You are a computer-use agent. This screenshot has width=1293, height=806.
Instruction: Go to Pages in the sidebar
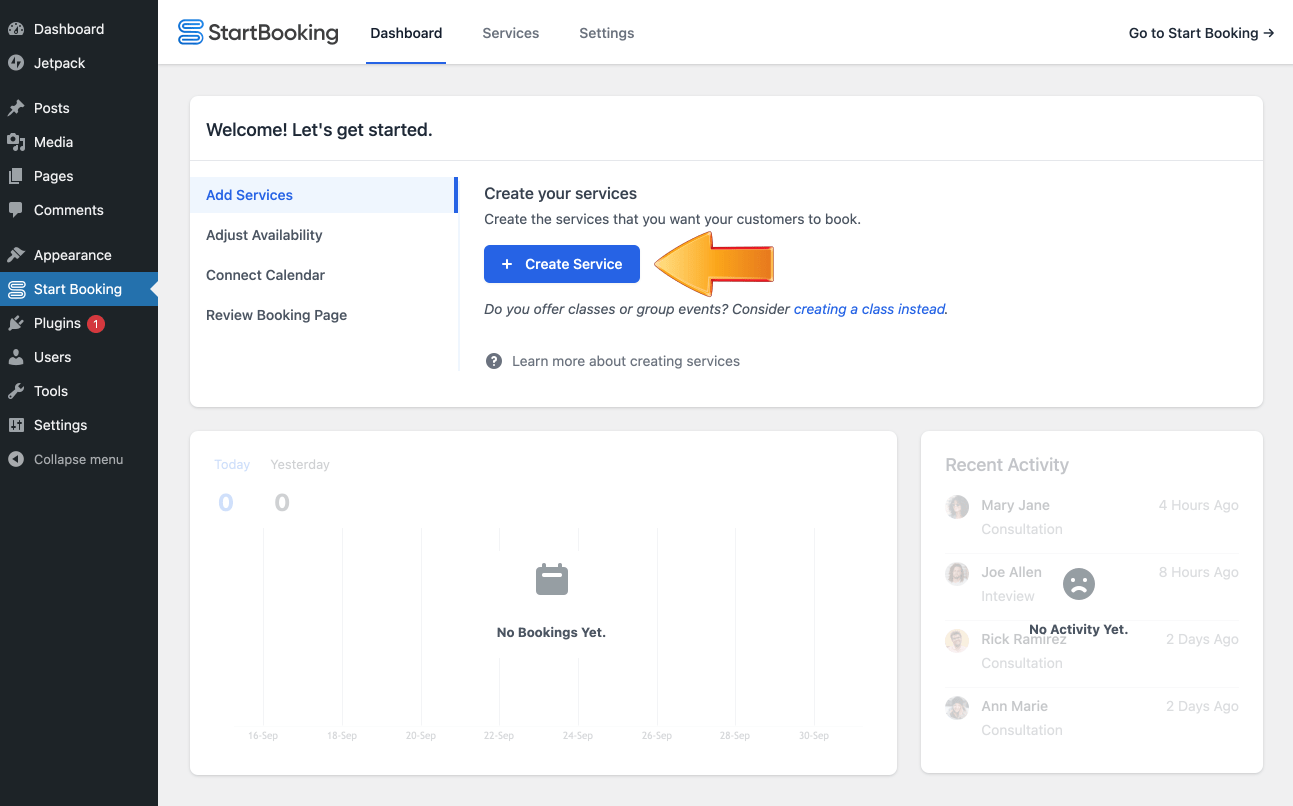pos(54,176)
